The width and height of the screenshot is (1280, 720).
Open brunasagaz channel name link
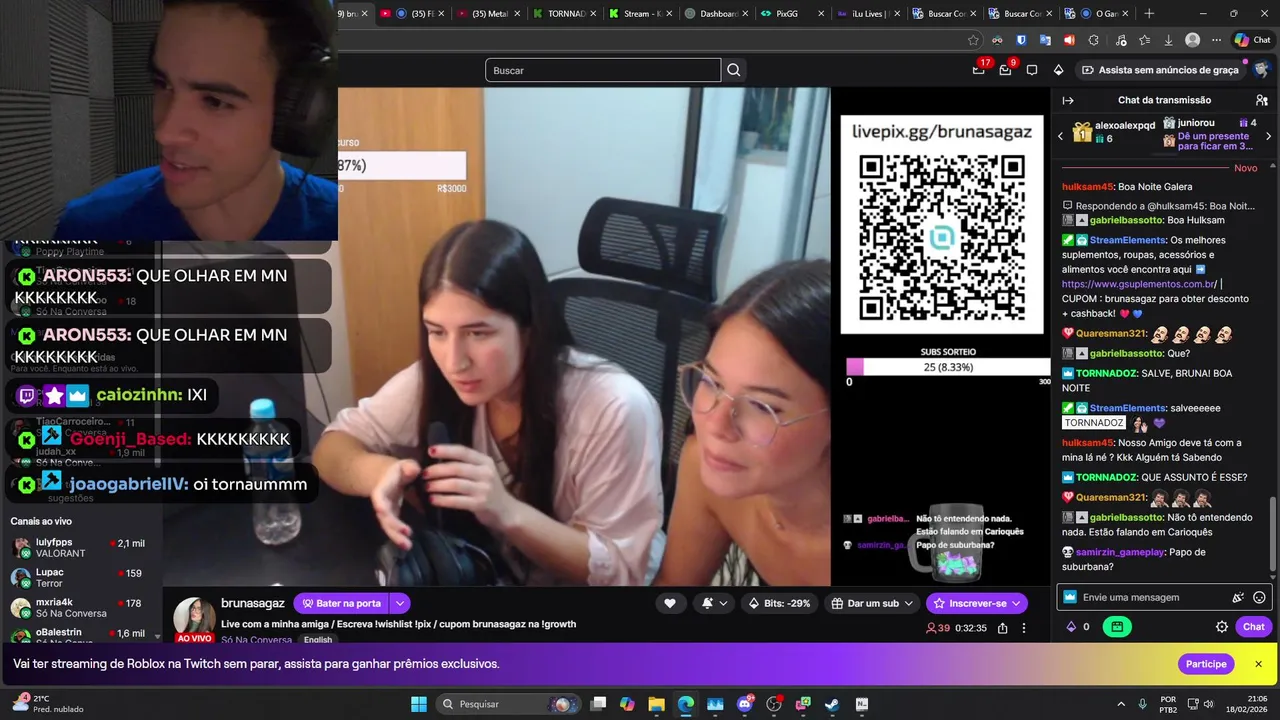253,603
